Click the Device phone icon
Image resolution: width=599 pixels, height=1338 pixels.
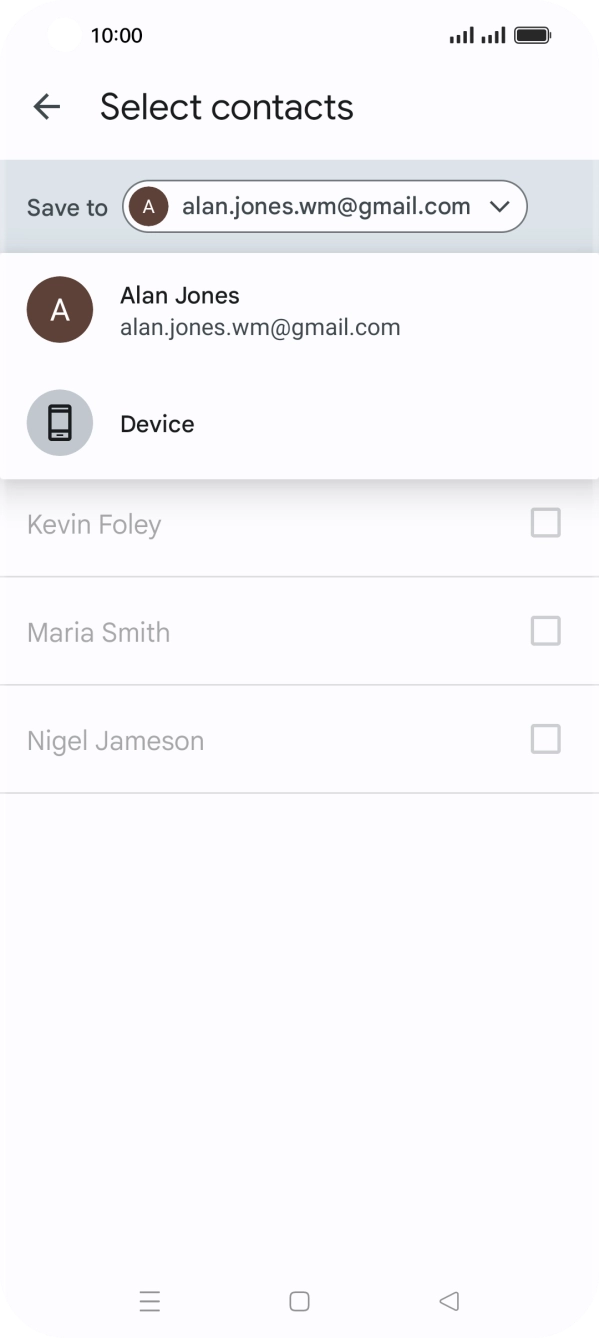(x=60, y=423)
